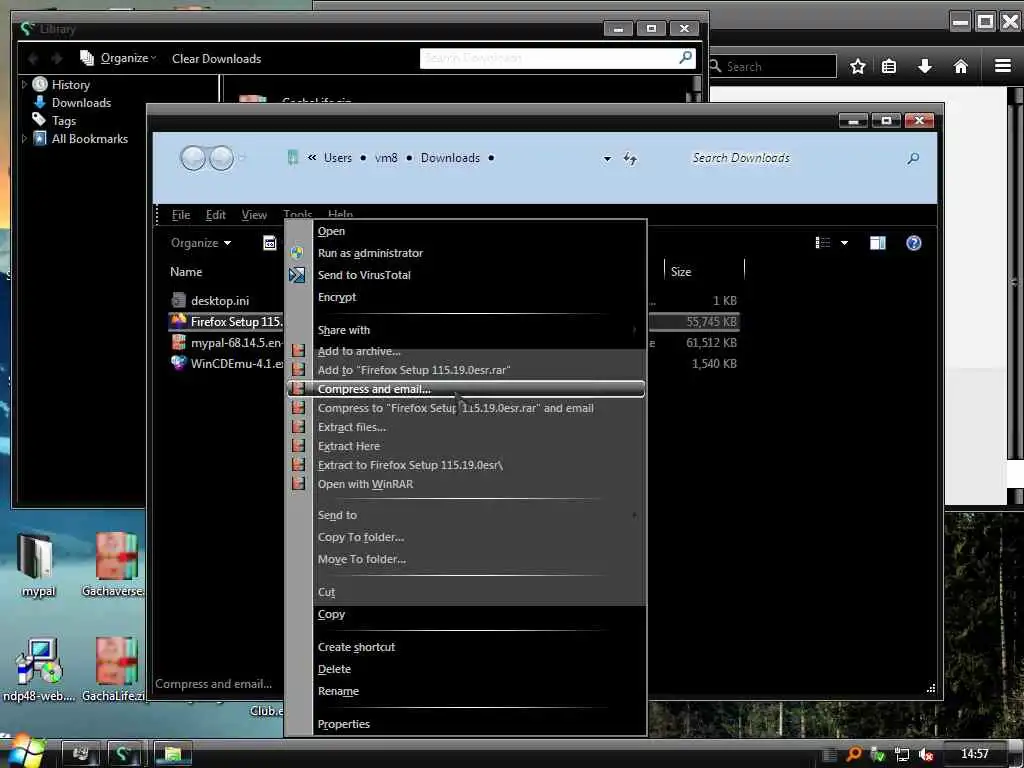Select Run as administrator
The image size is (1024, 768).
[x=370, y=253]
